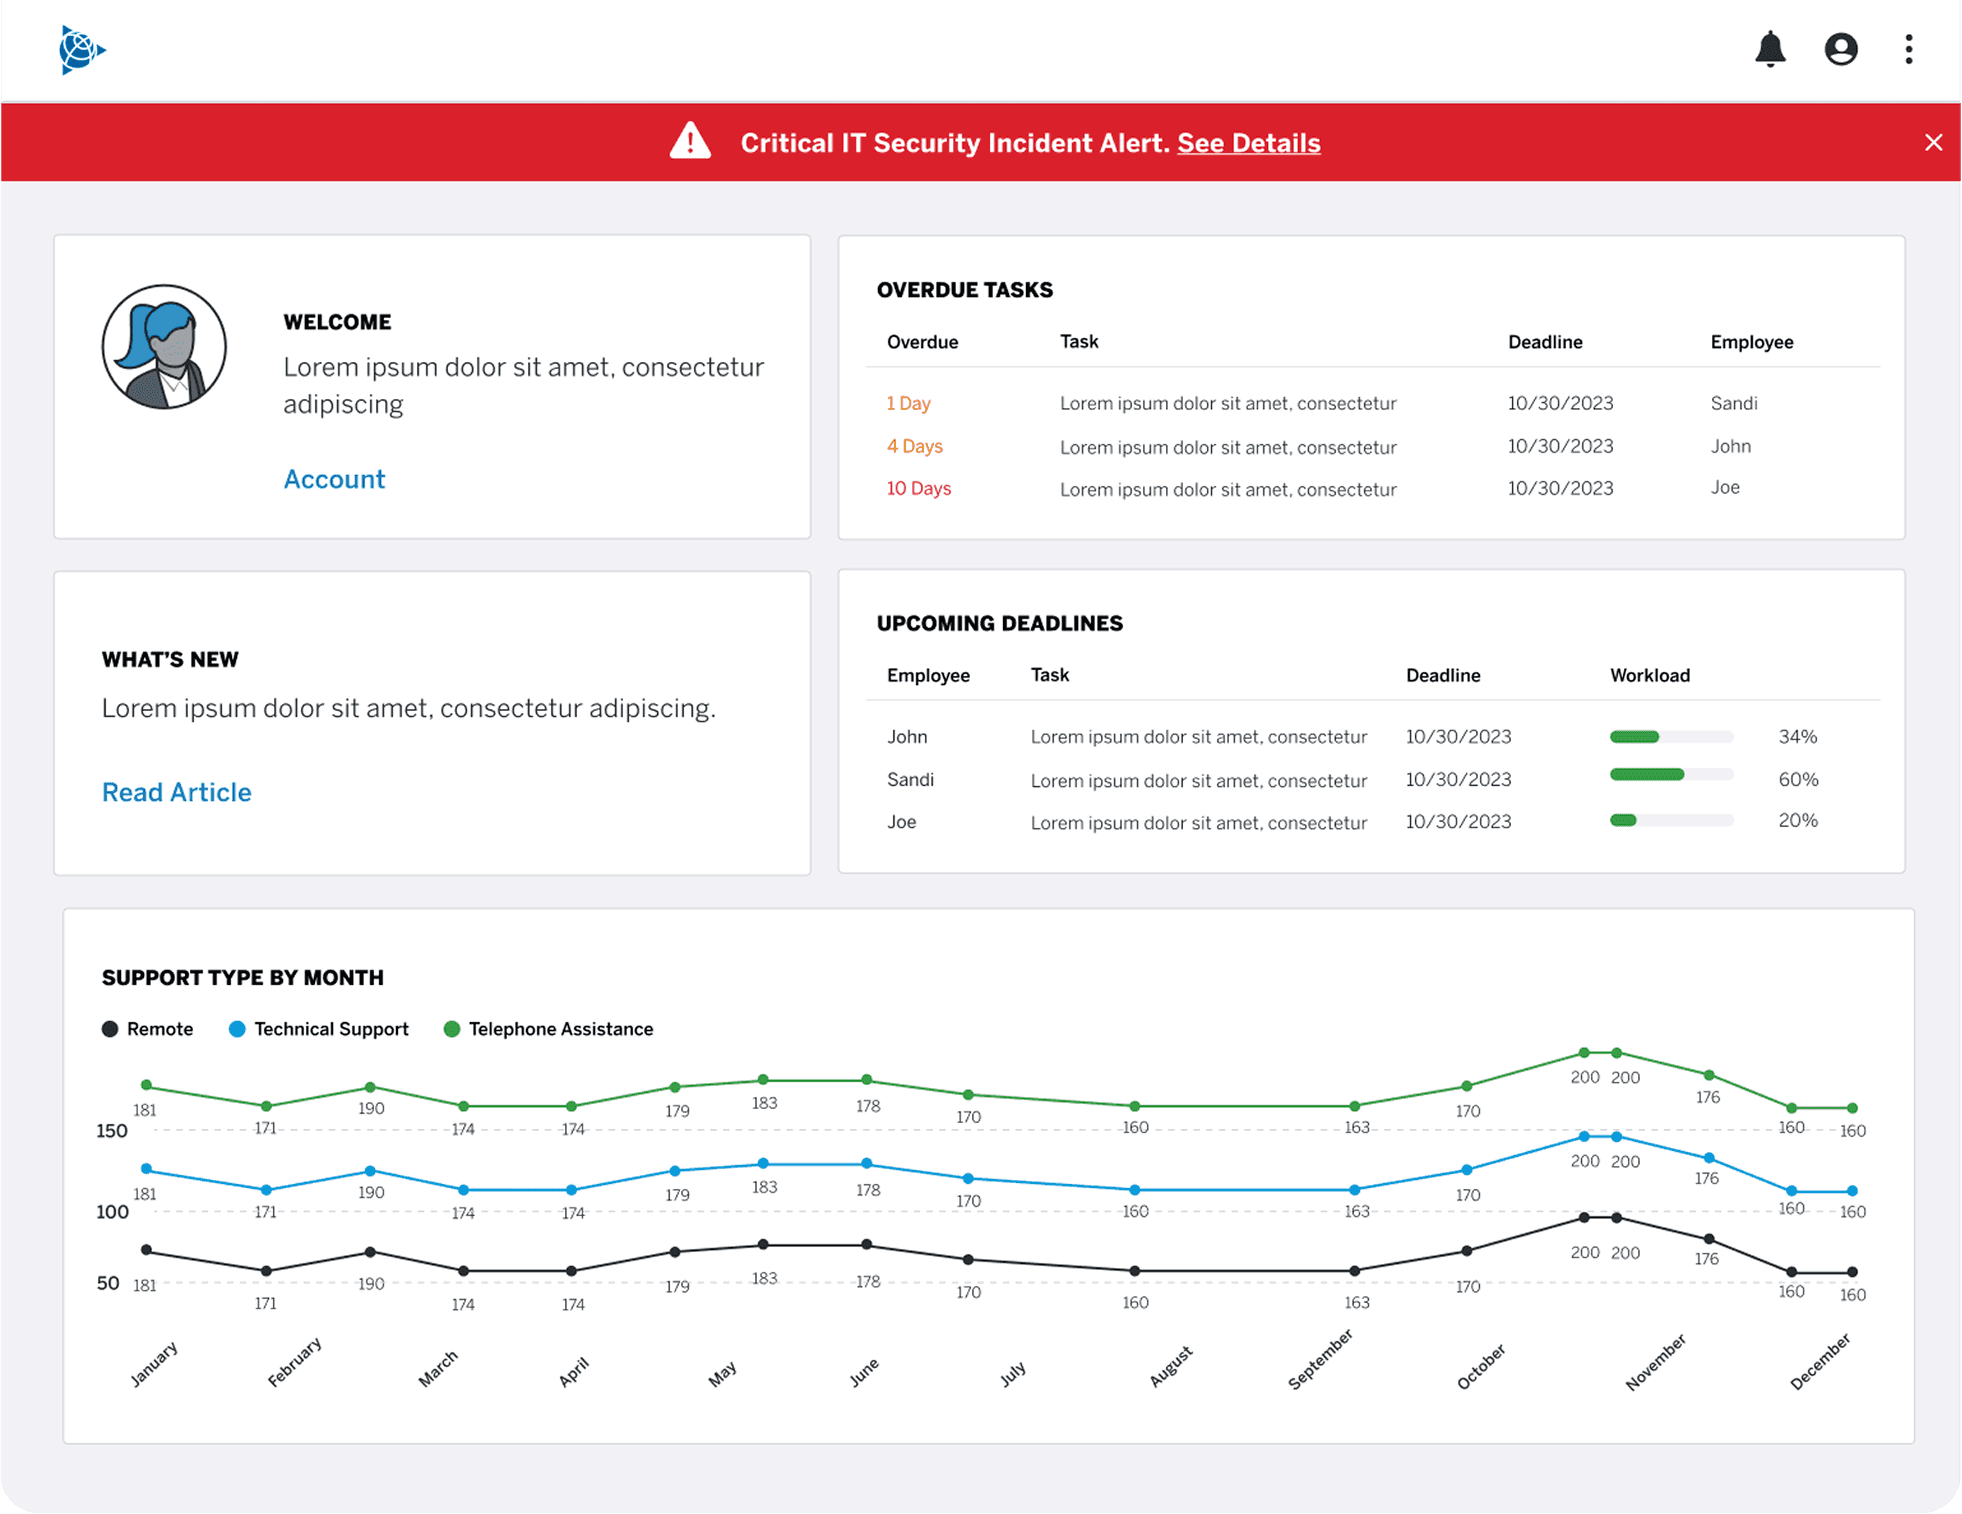Screen dimensions: 1962x1514
Task: Click the globe logo icon
Action: 81,50
